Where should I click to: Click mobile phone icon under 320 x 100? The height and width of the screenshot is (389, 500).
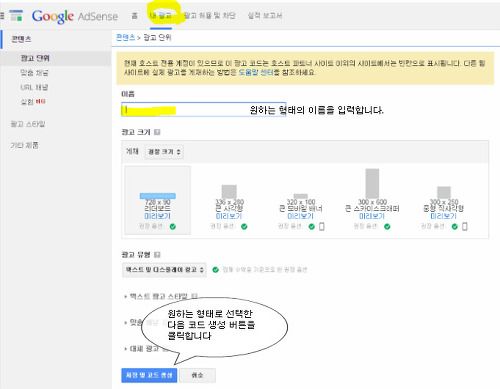pos(322,227)
